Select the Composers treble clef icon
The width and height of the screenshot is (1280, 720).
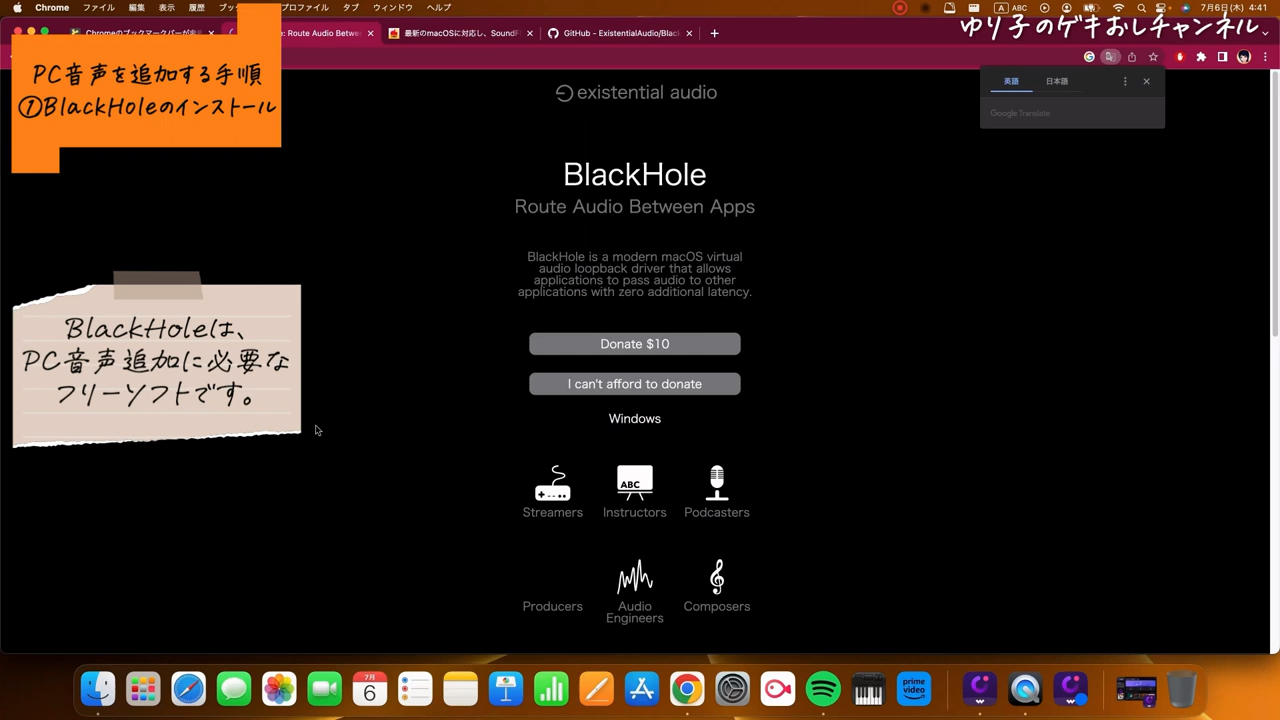pos(716,577)
